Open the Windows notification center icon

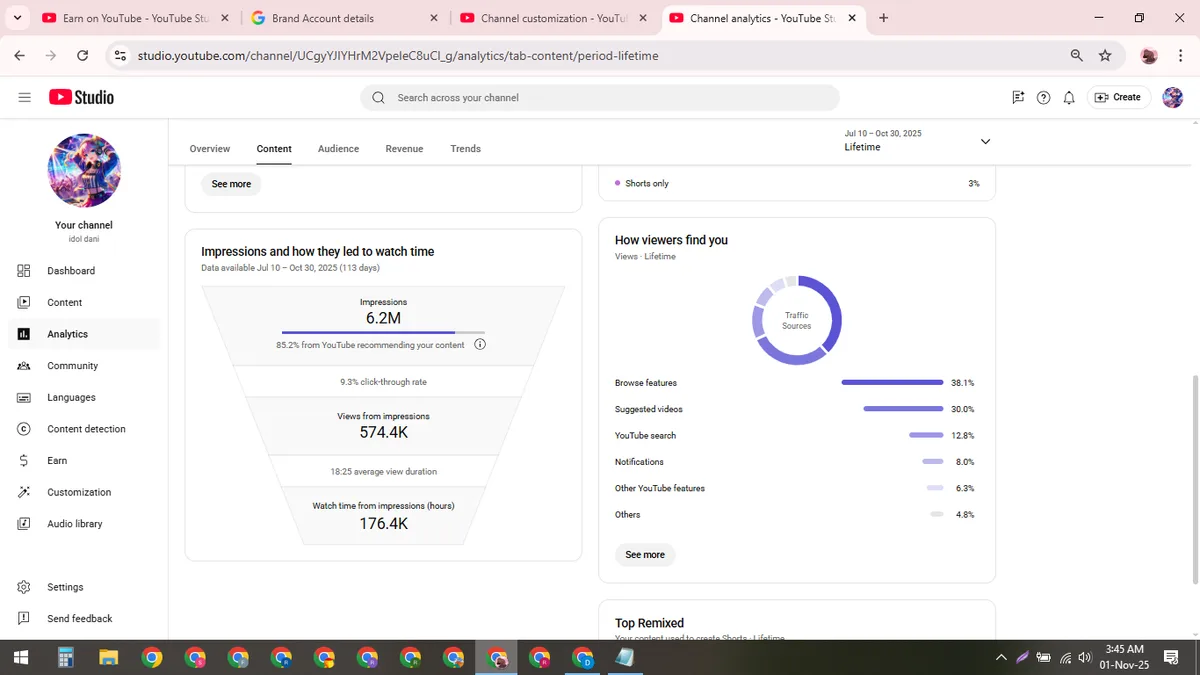[x=1171, y=658]
